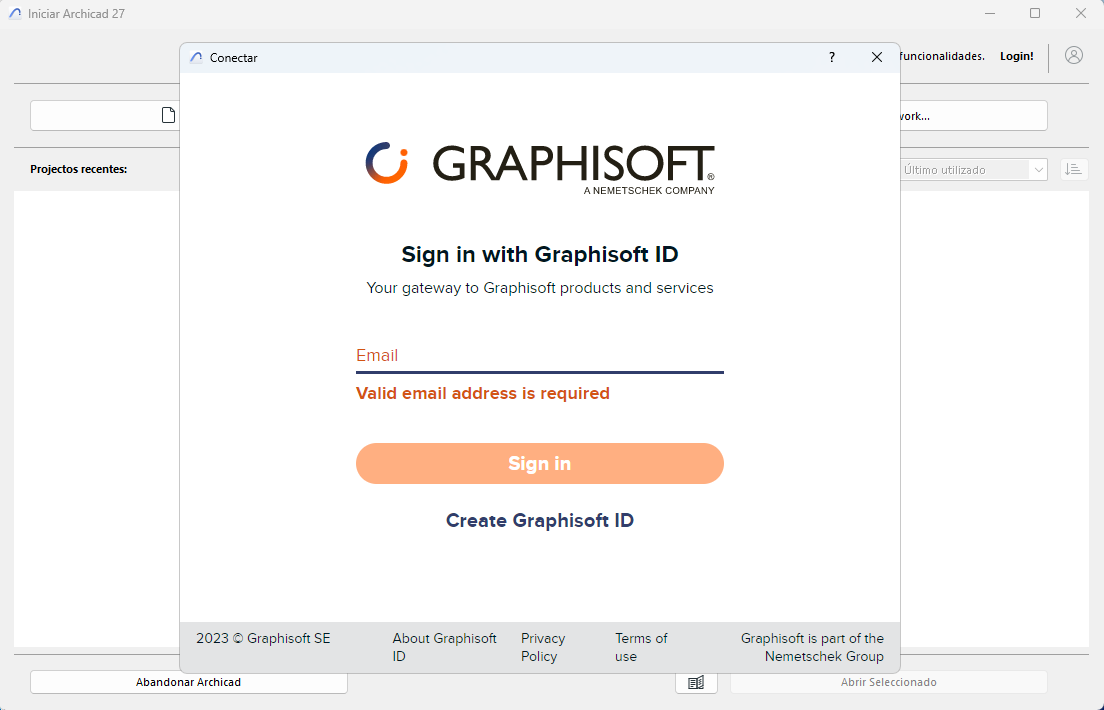Image resolution: width=1104 pixels, height=710 pixels.
Task: Minimize the Iniciar Archicad 27 window
Action: 990,13
